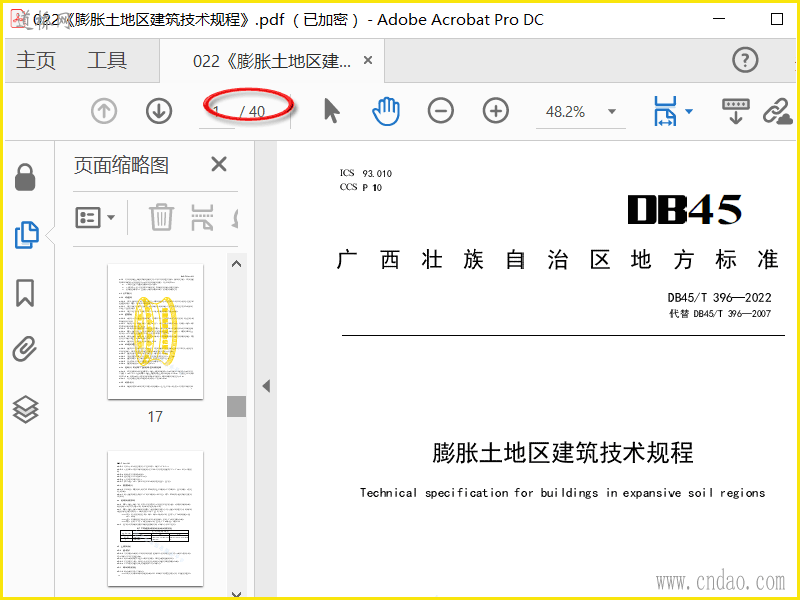The height and width of the screenshot is (600, 800).
Task: Click the title 膨胀土地区建筑技术规程
Action: tap(563, 453)
